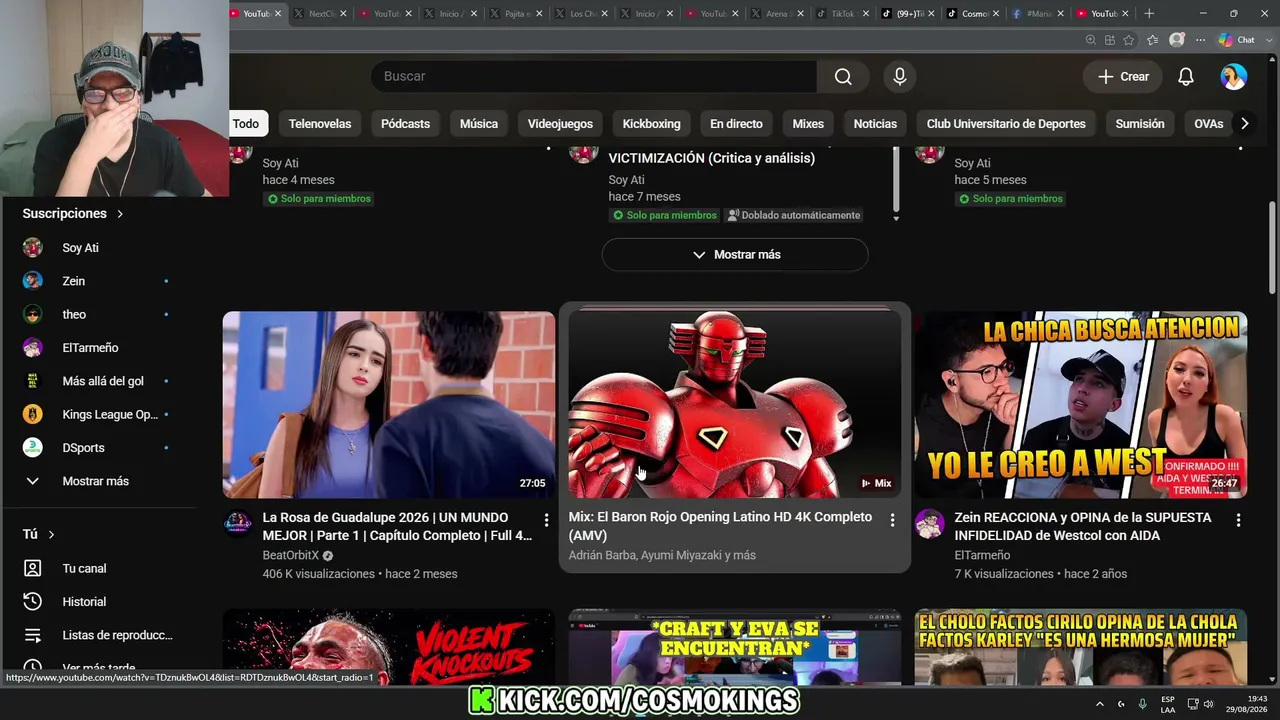Open the network icon in the taskbar
The height and width of the screenshot is (720, 1280).
tap(1193, 704)
